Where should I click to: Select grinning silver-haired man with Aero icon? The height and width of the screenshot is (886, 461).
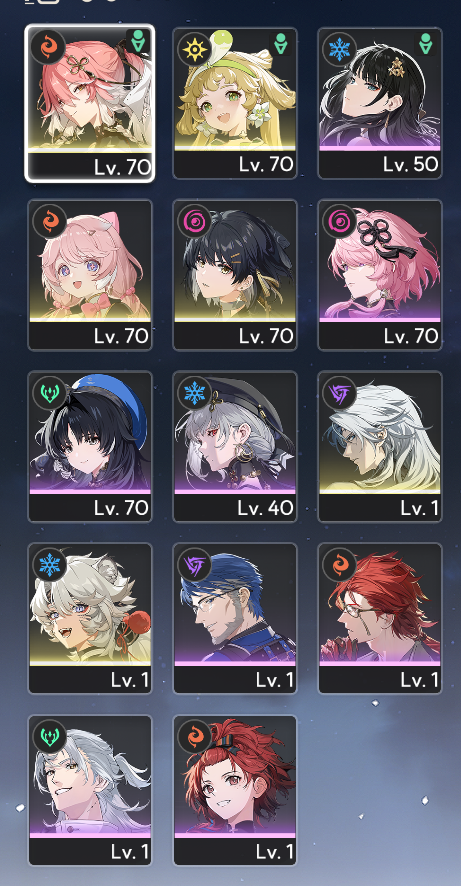coord(90,791)
